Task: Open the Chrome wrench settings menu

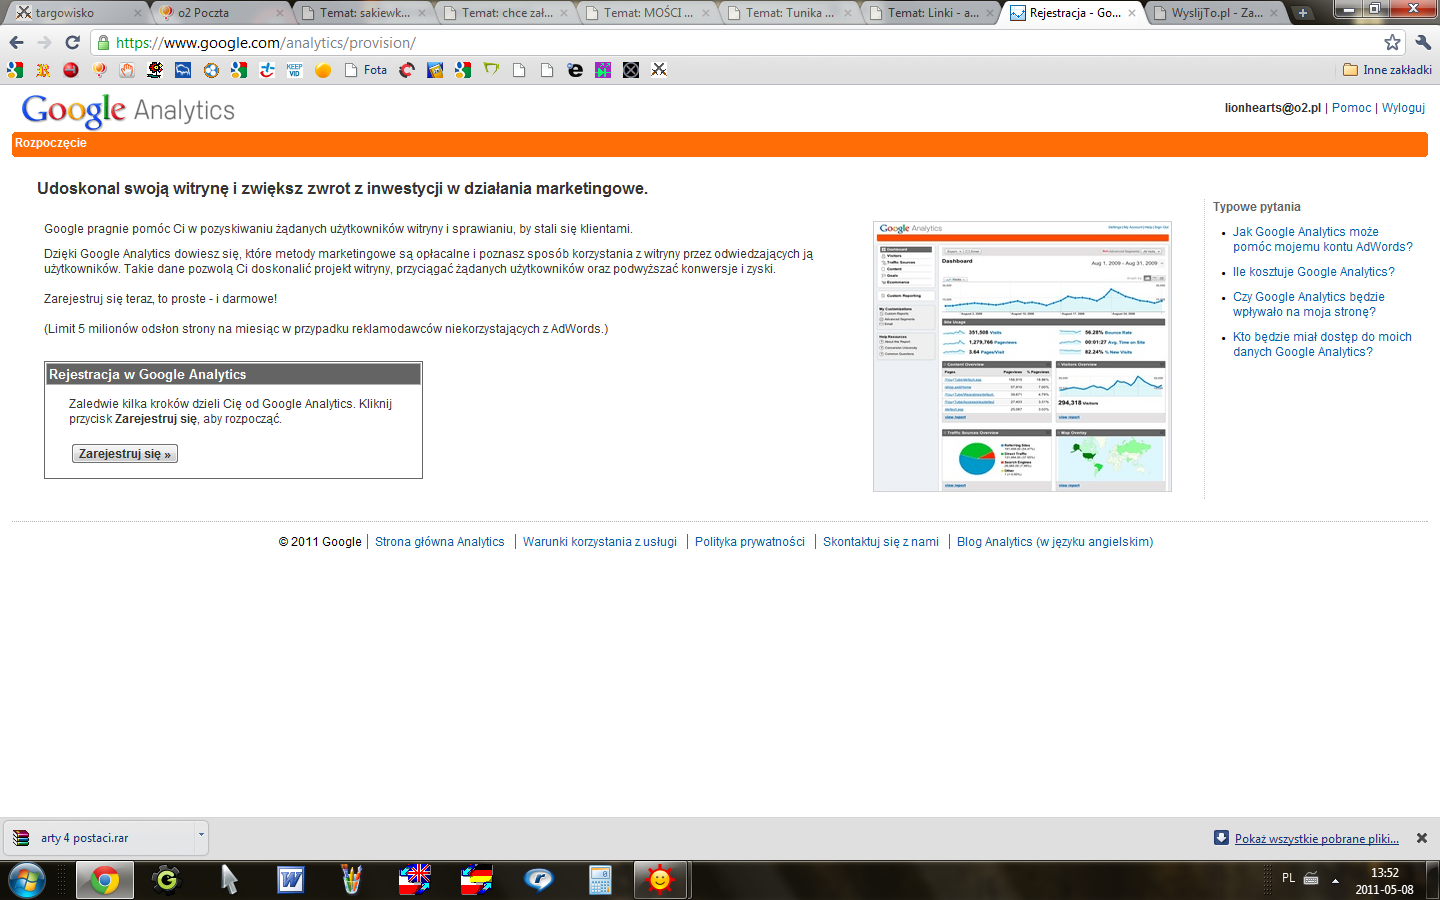Action: click(x=1423, y=42)
